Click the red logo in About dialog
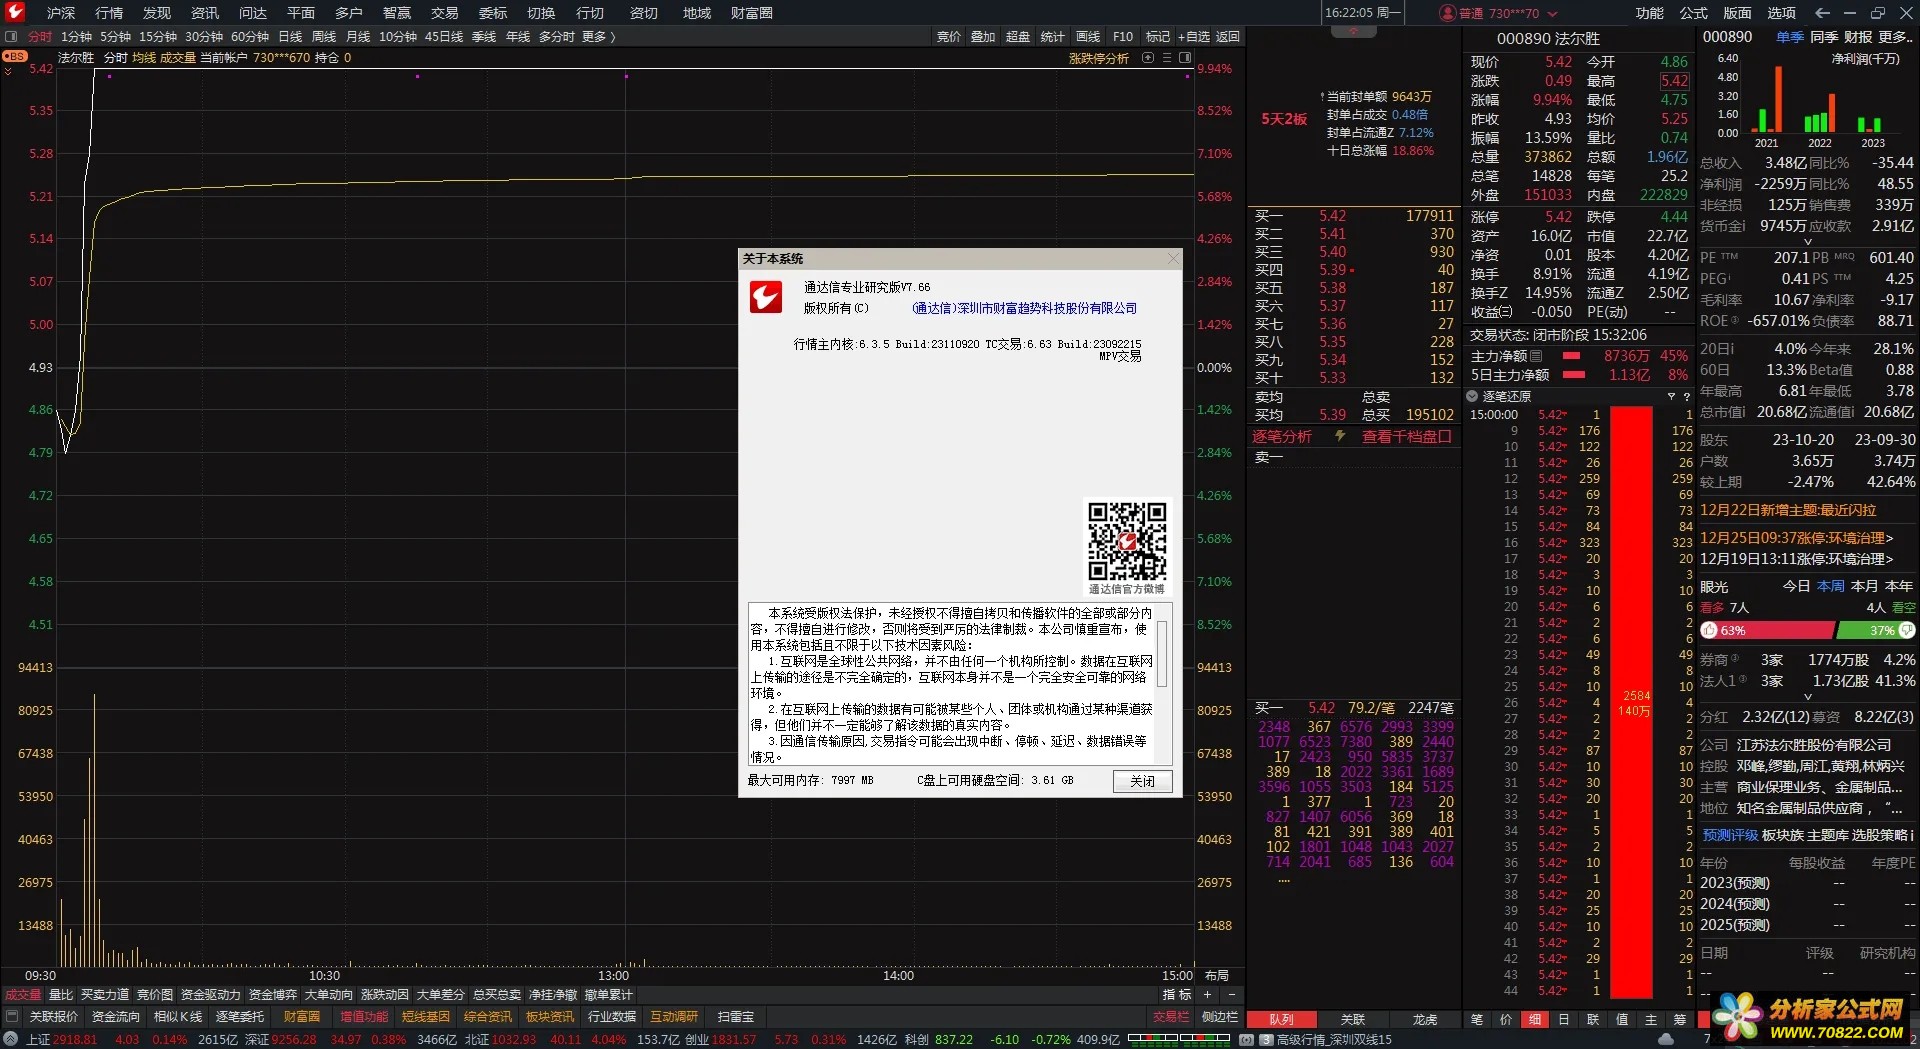 coord(766,297)
